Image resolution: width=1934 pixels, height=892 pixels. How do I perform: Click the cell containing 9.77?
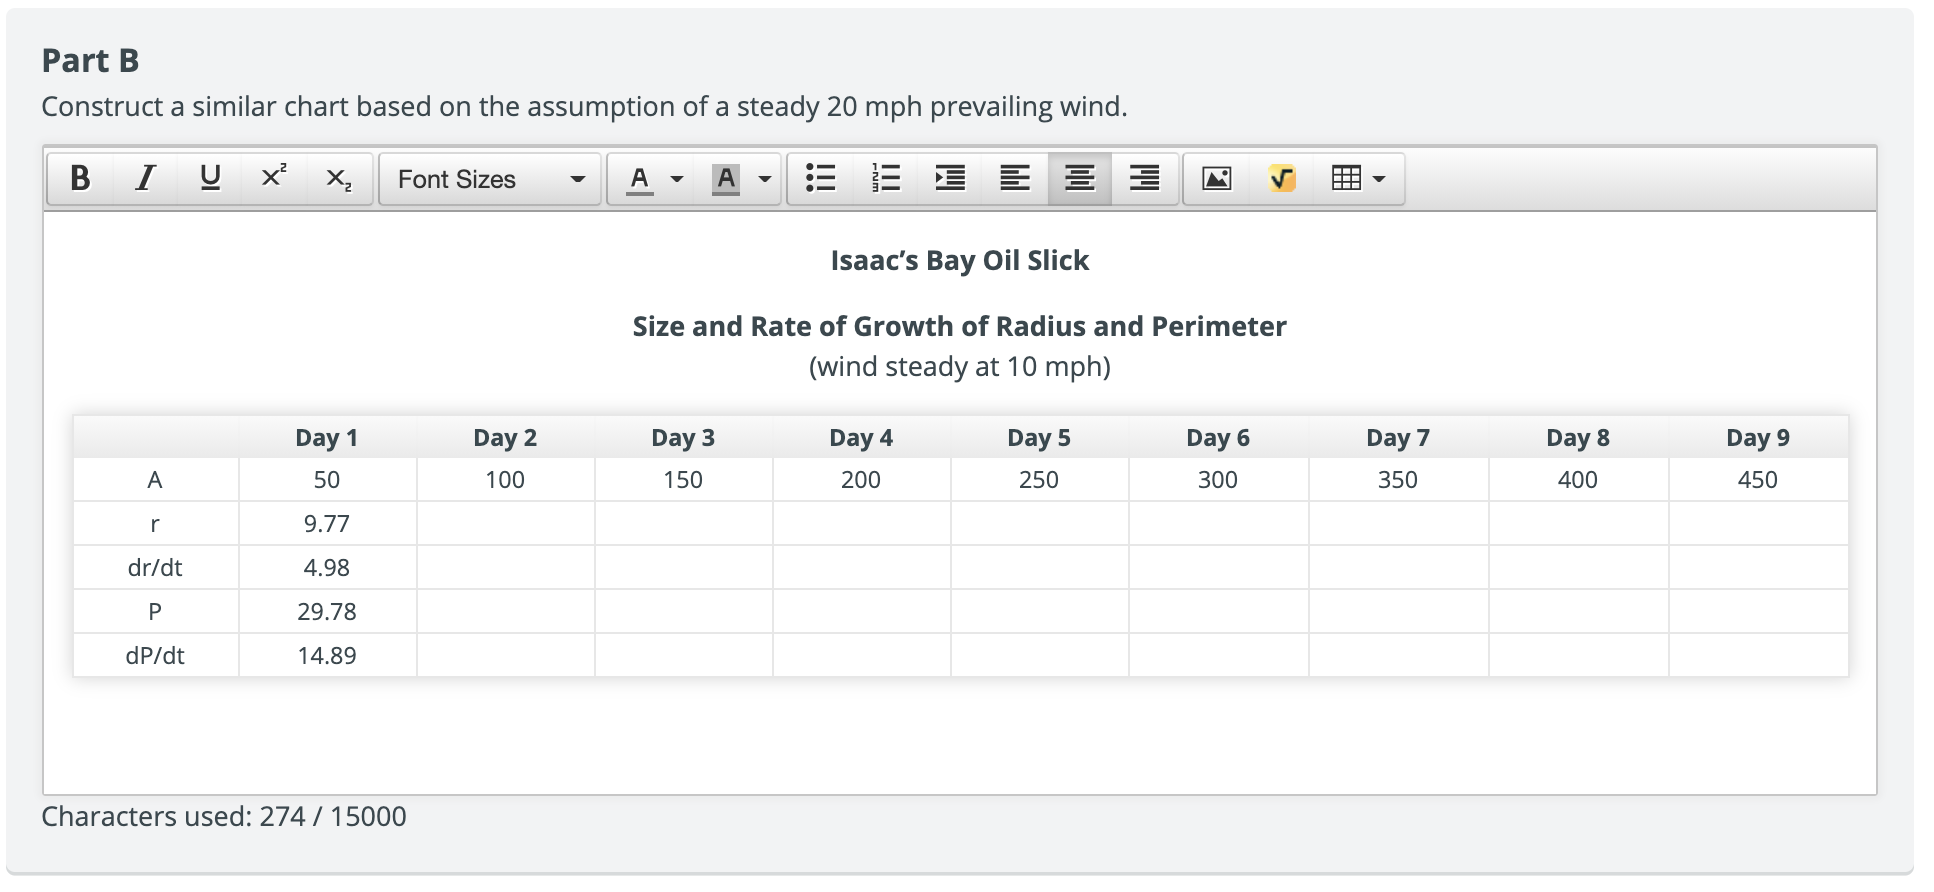327,524
